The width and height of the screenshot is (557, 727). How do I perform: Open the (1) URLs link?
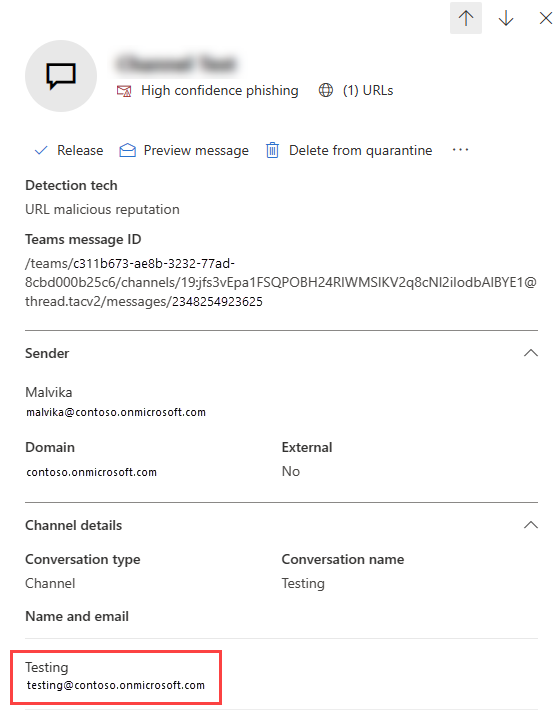coord(368,90)
